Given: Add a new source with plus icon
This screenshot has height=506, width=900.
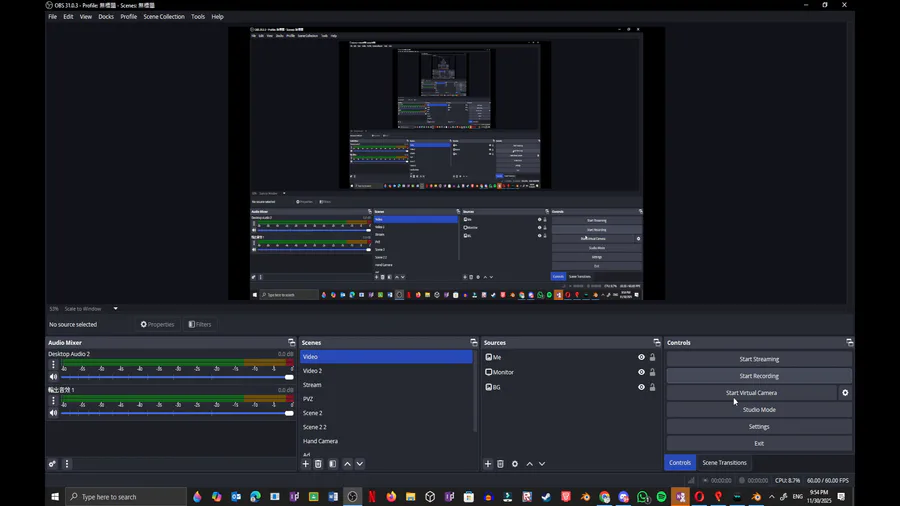Looking at the screenshot, I should tap(488, 464).
